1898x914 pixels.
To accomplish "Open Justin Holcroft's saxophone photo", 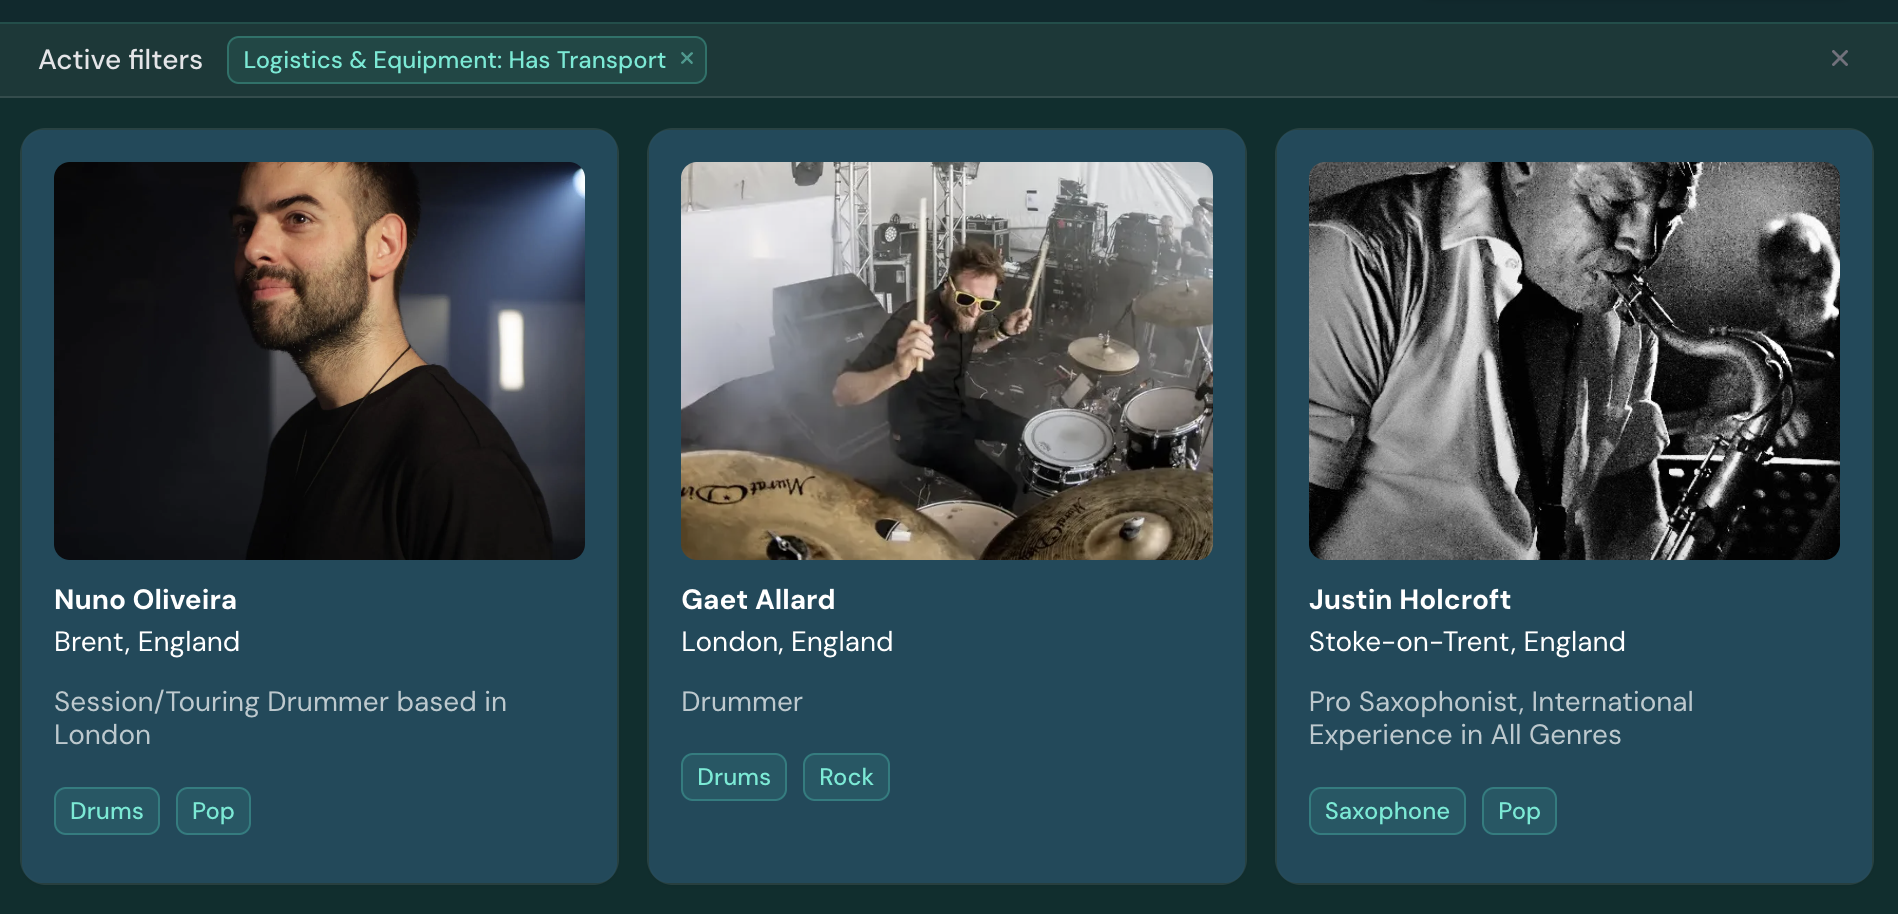I will tap(1573, 360).
